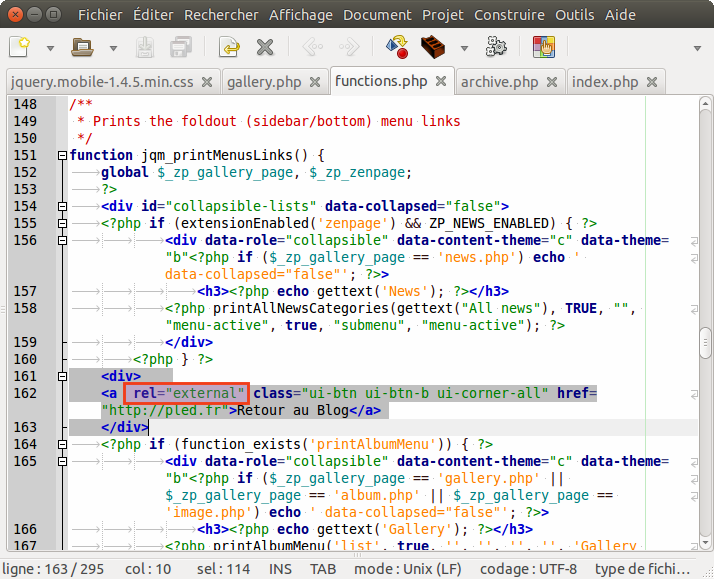Click the 'http://pled.fr' URL string
Screen dimensions: 714x579
pos(165,410)
